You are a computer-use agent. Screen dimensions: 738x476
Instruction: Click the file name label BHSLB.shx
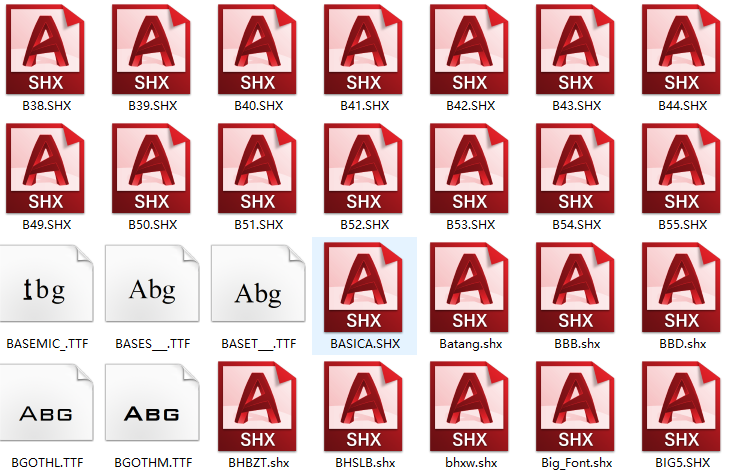tap(365, 463)
